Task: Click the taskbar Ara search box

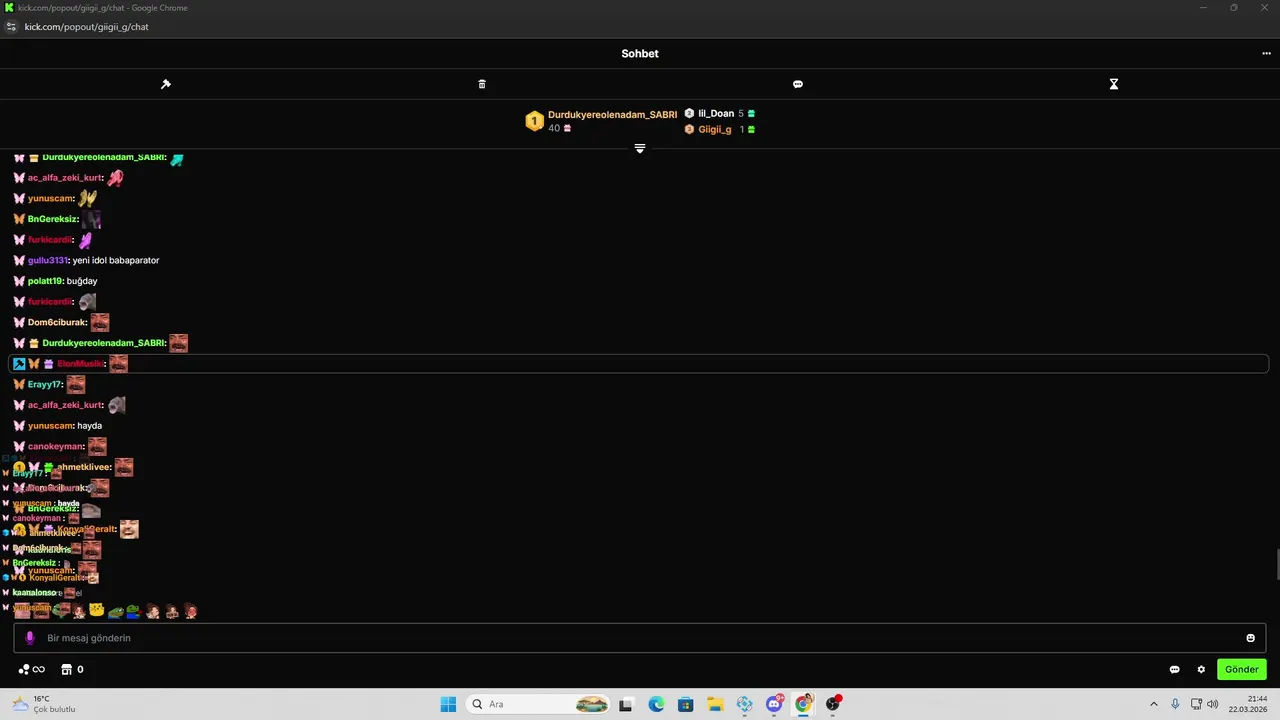Action: pyautogui.click(x=540, y=704)
